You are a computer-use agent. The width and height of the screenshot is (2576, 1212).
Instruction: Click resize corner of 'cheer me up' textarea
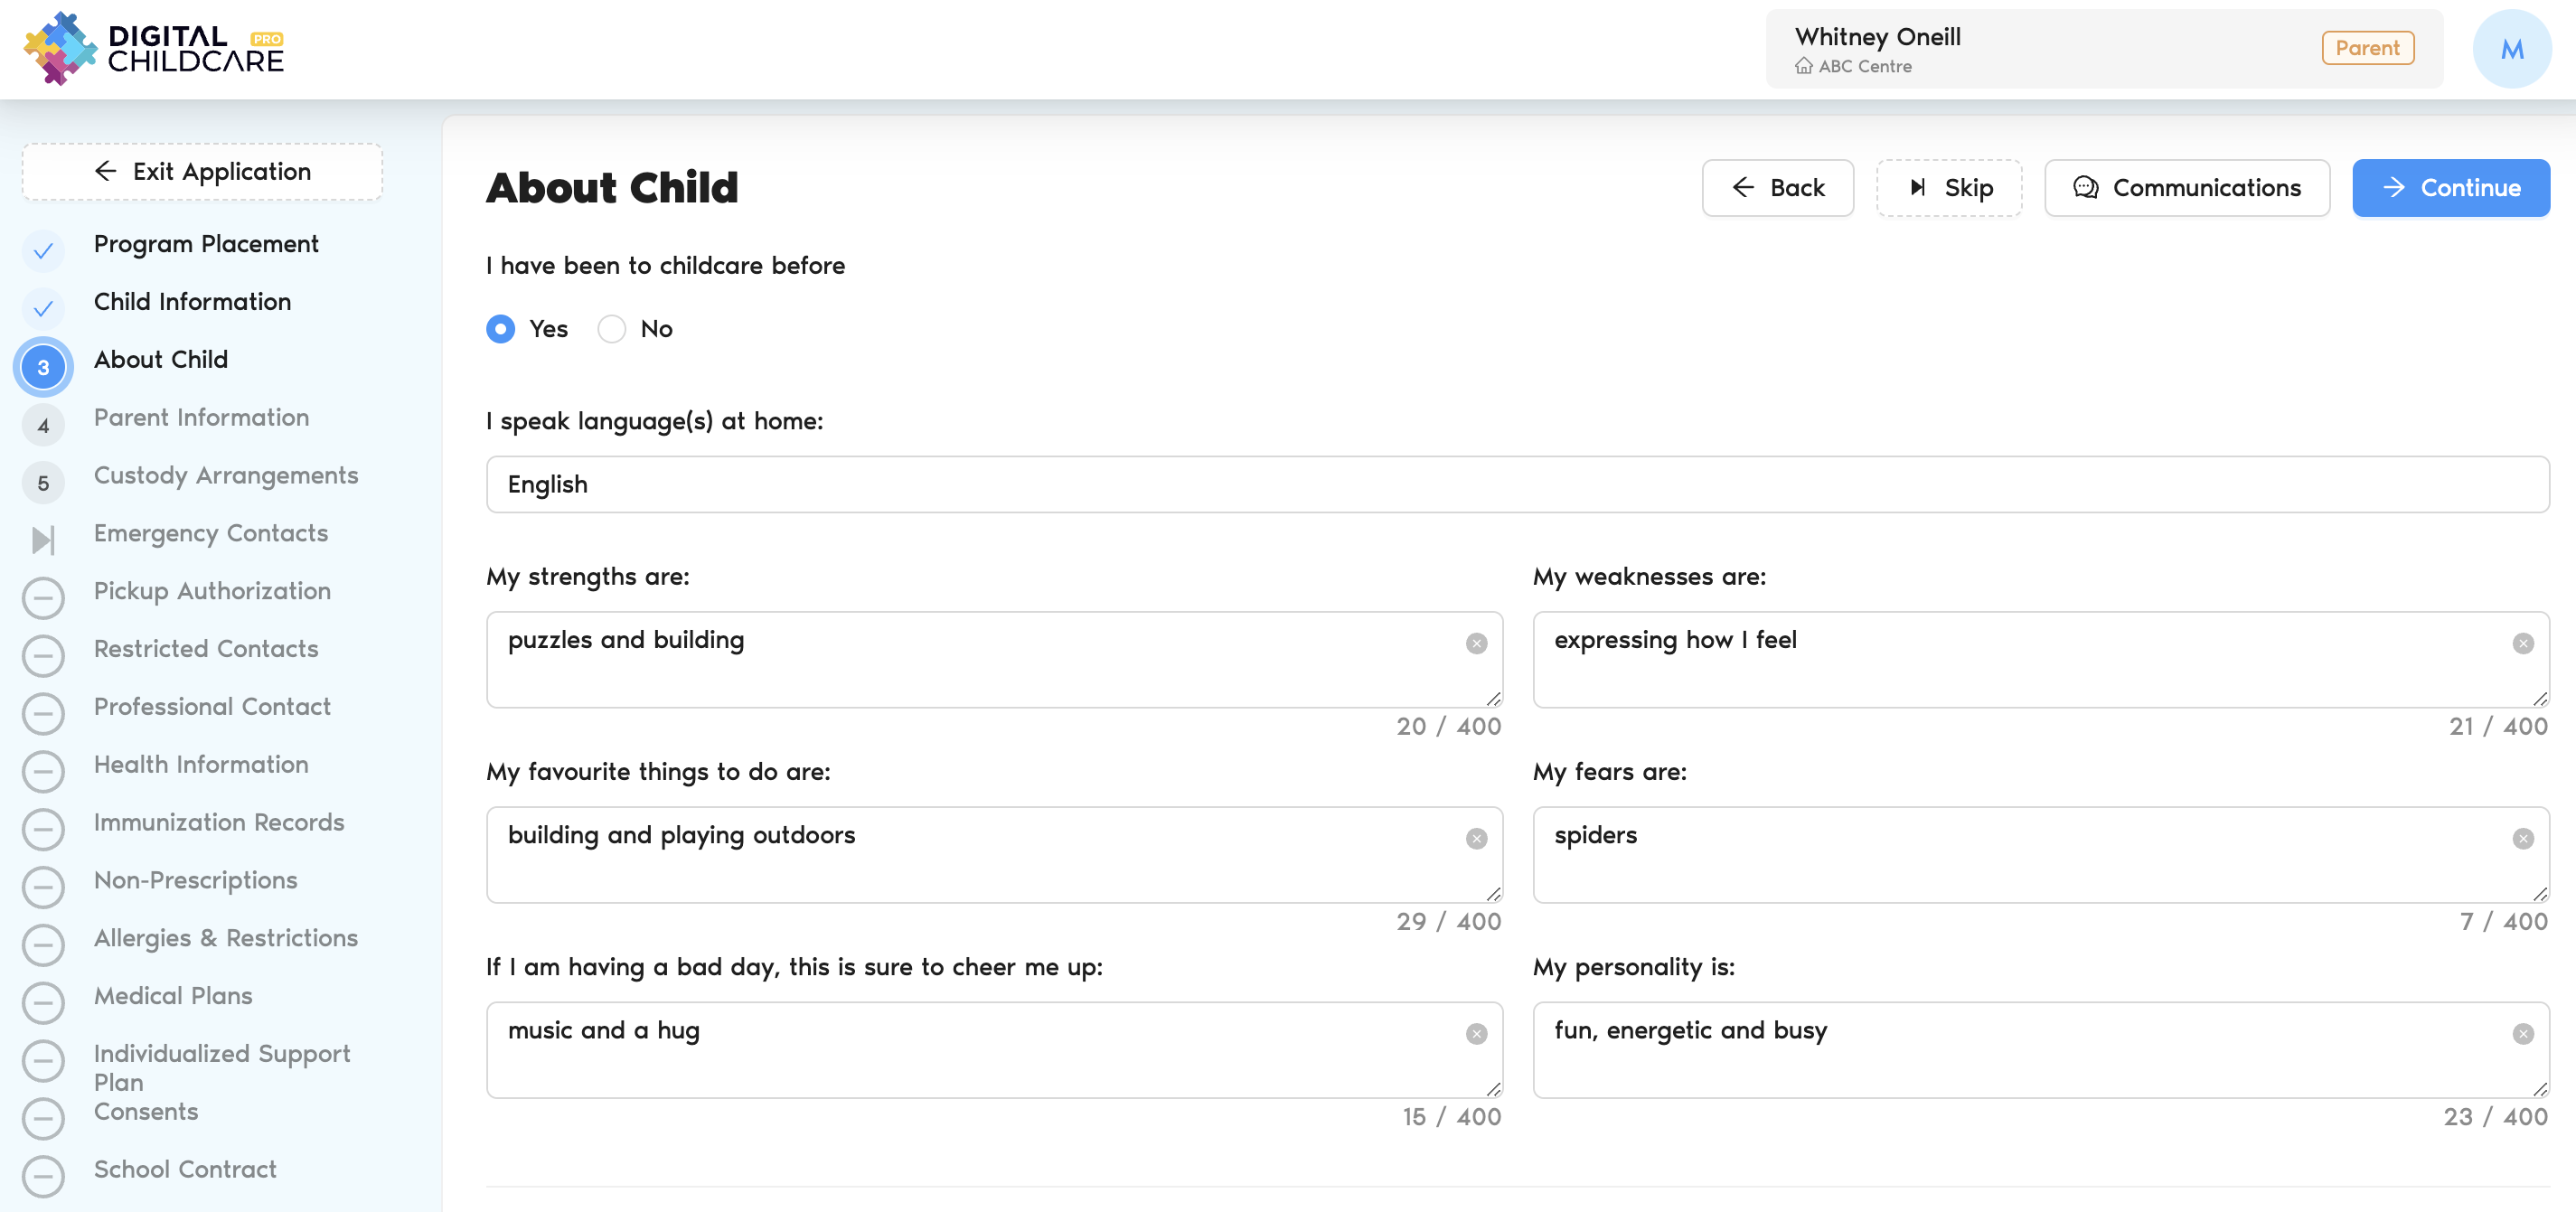click(1493, 1089)
